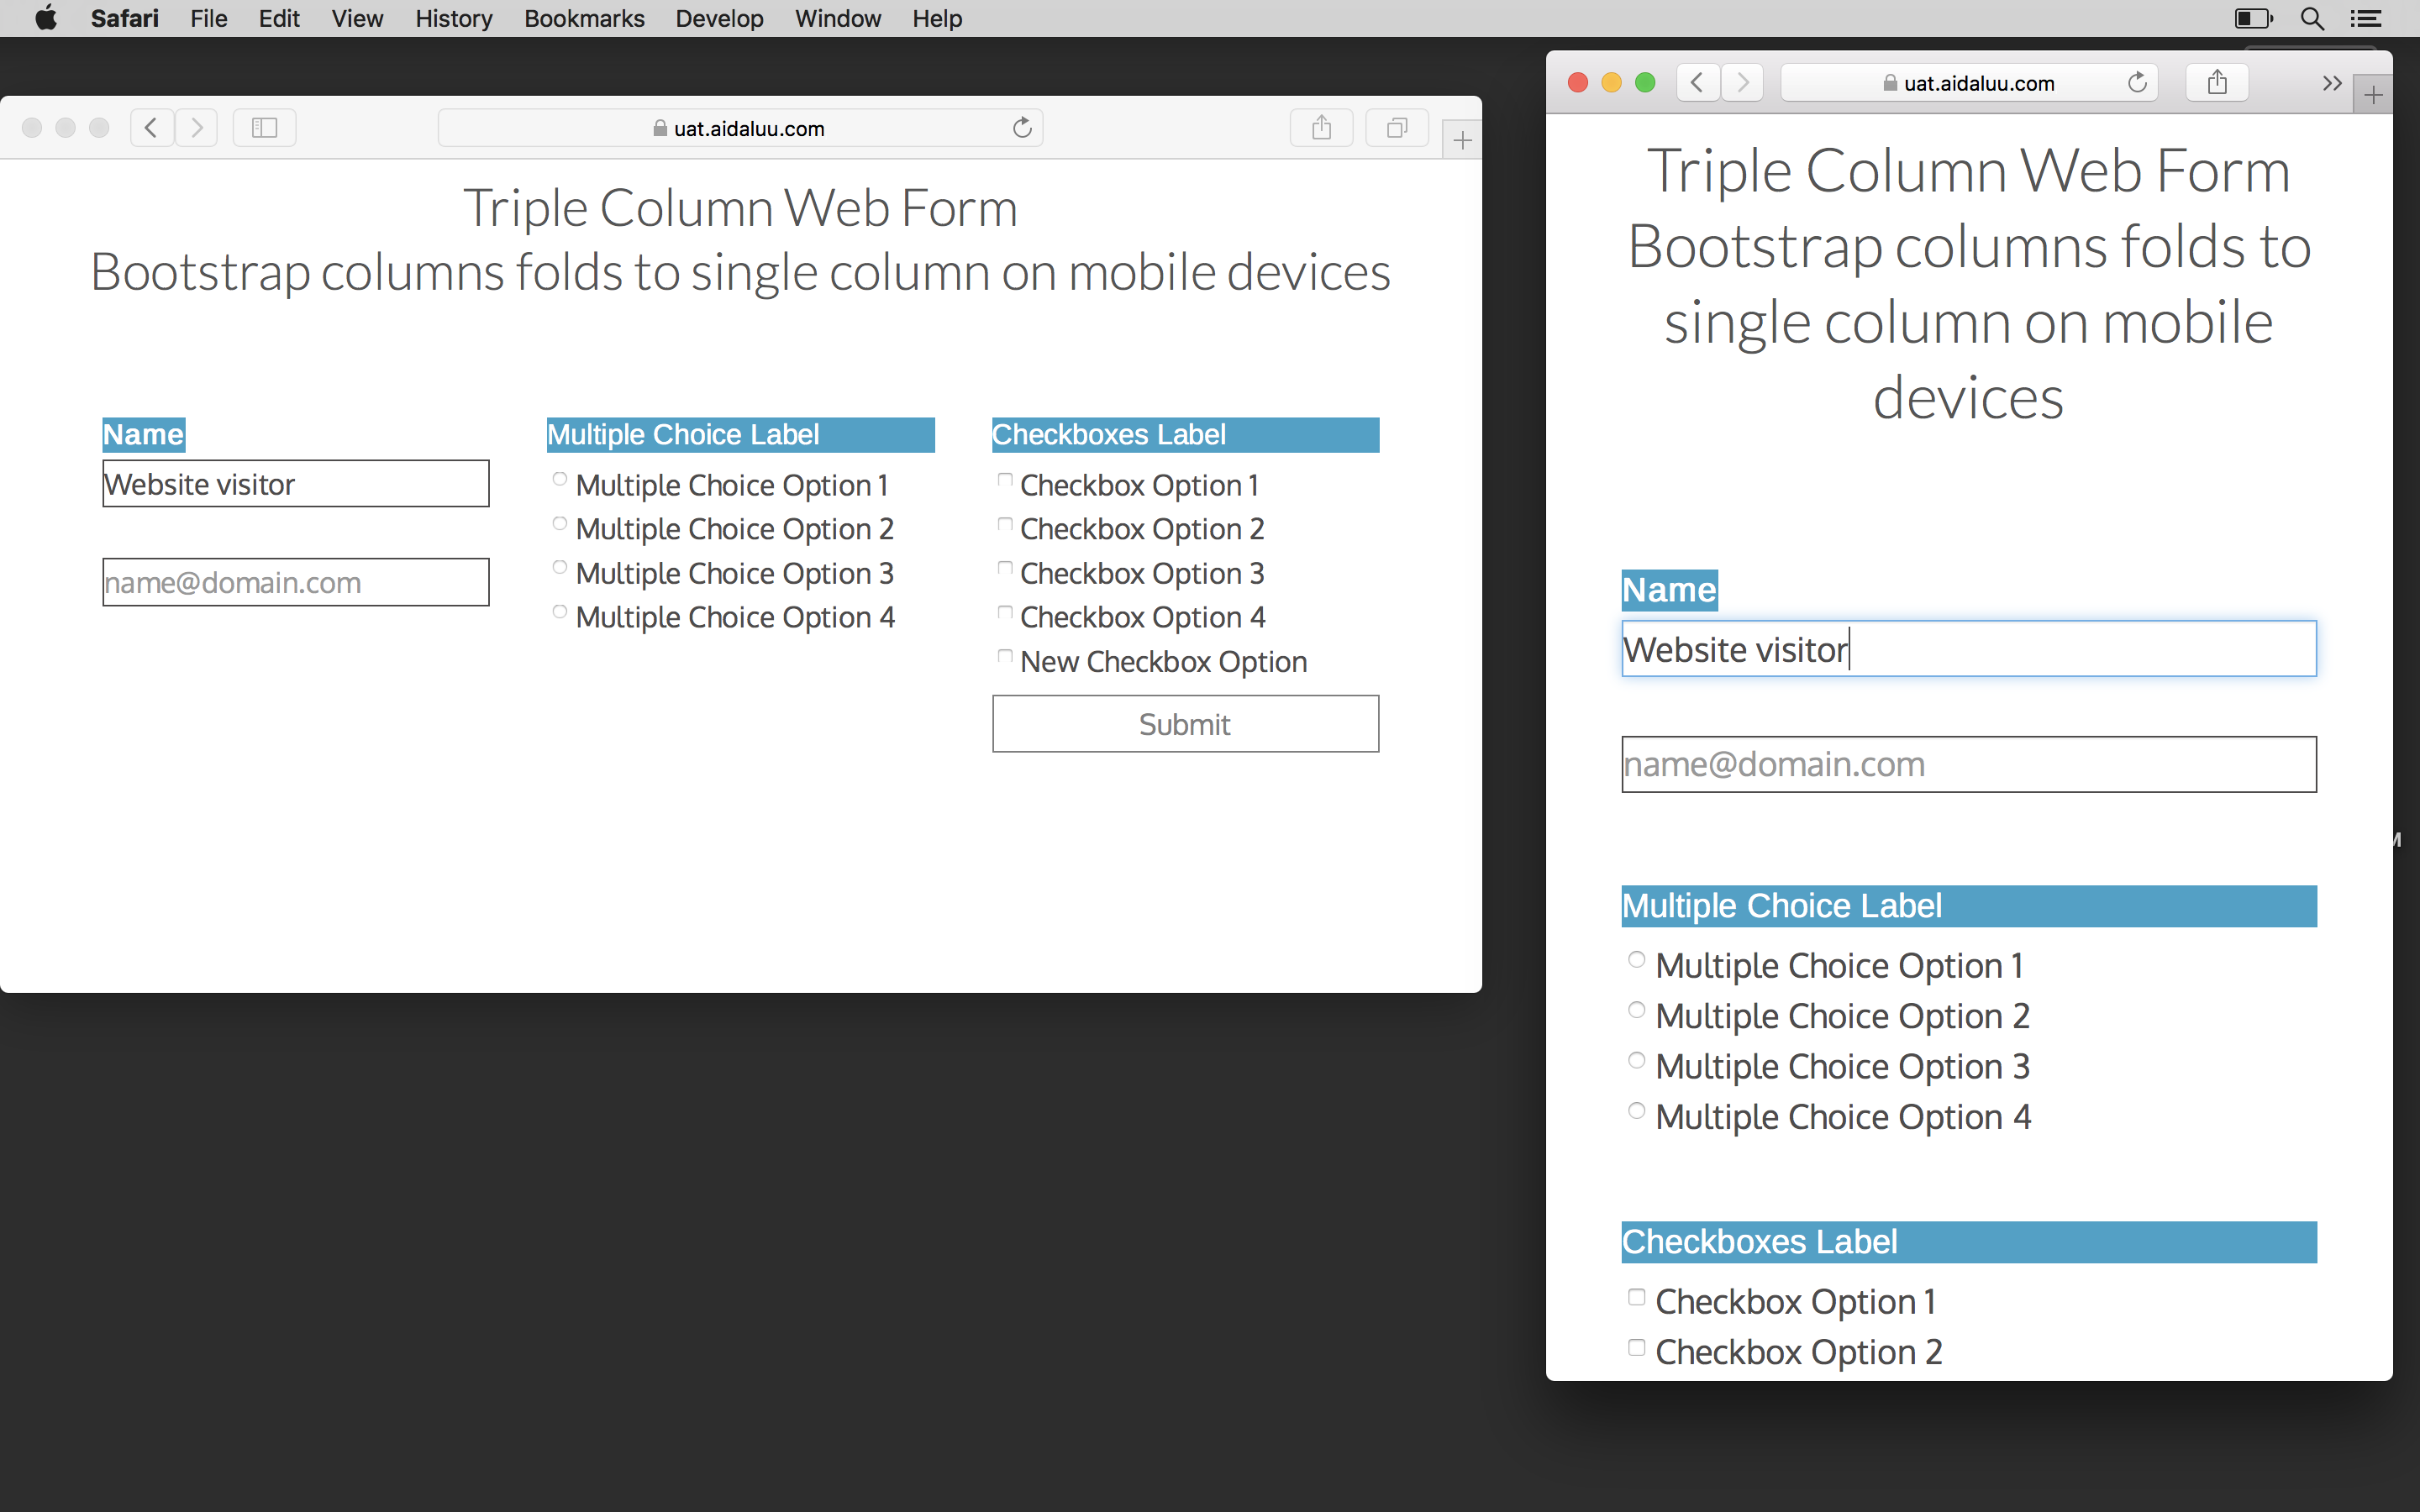Image resolution: width=2420 pixels, height=1512 pixels.
Task: Select Multiple Choice Option 2 in right window
Action: 1636,1010
